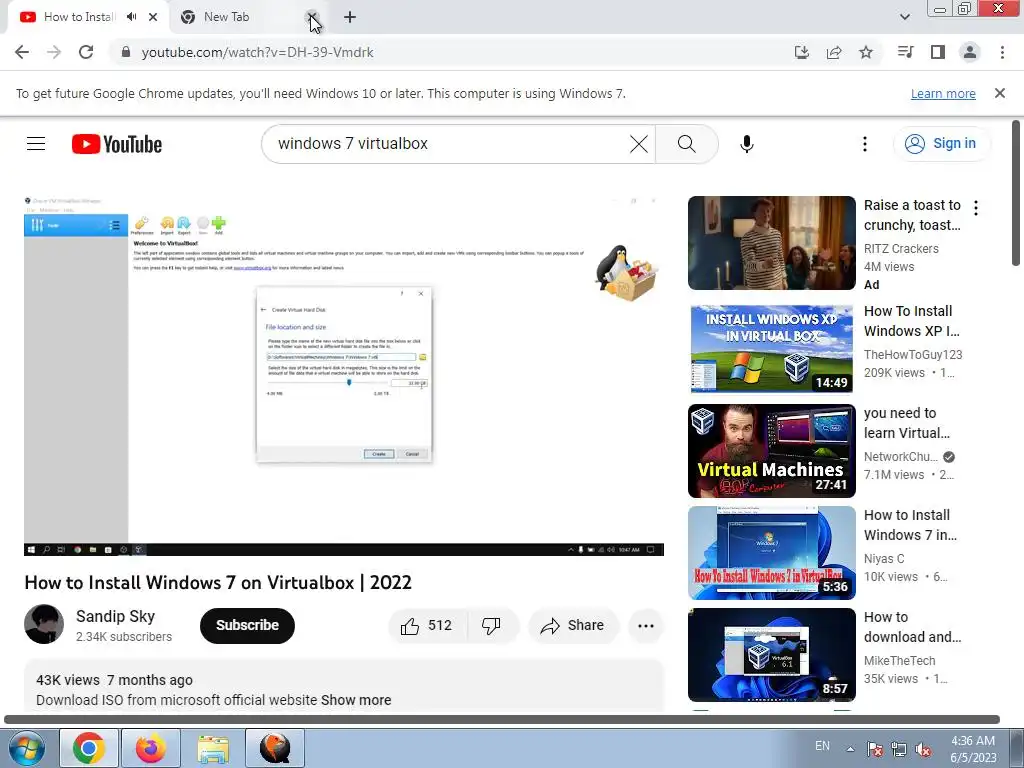The image size is (1024, 768).
Task: Open the YouTube hamburger guide menu
Action: [x=36, y=144]
